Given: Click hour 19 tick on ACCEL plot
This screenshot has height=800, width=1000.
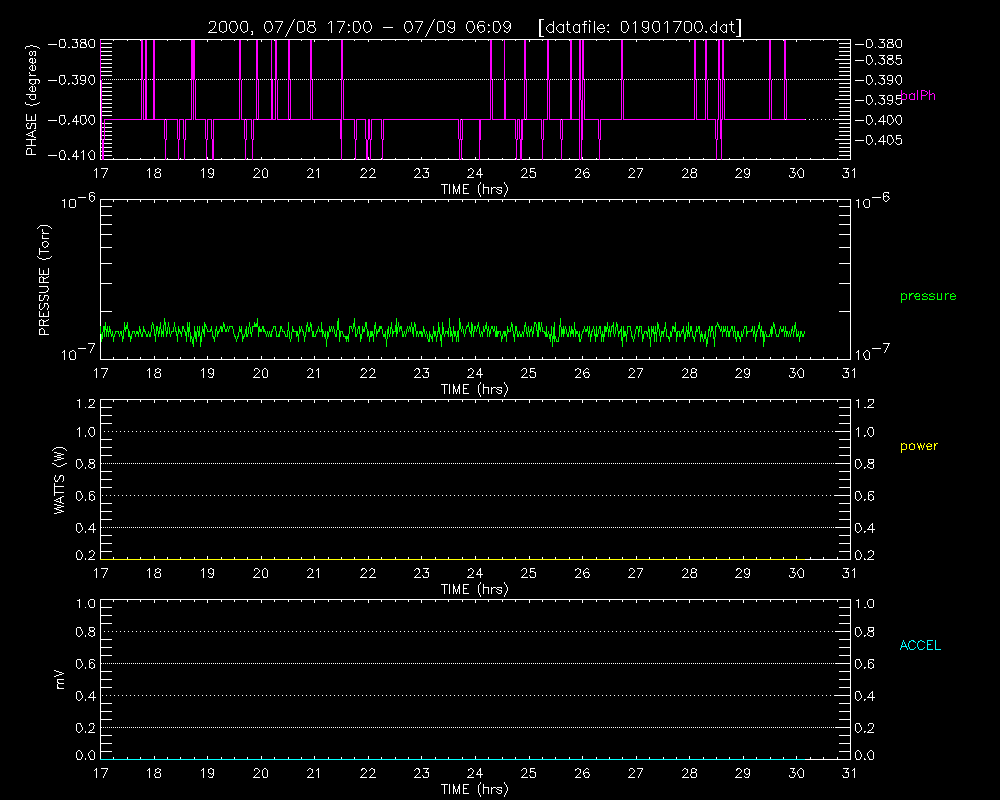Looking at the screenshot, I should pyautogui.click(x=207, y=773).
